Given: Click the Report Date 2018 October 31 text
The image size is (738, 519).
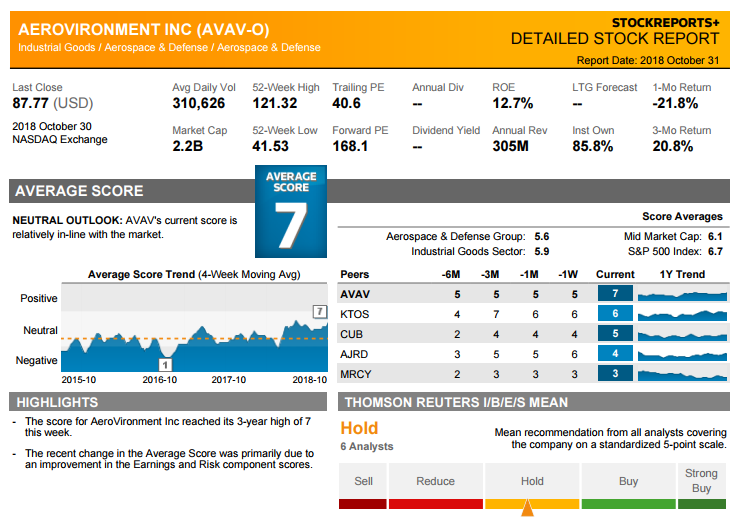Looking at the screenshot, I should (x=648, y=60).
